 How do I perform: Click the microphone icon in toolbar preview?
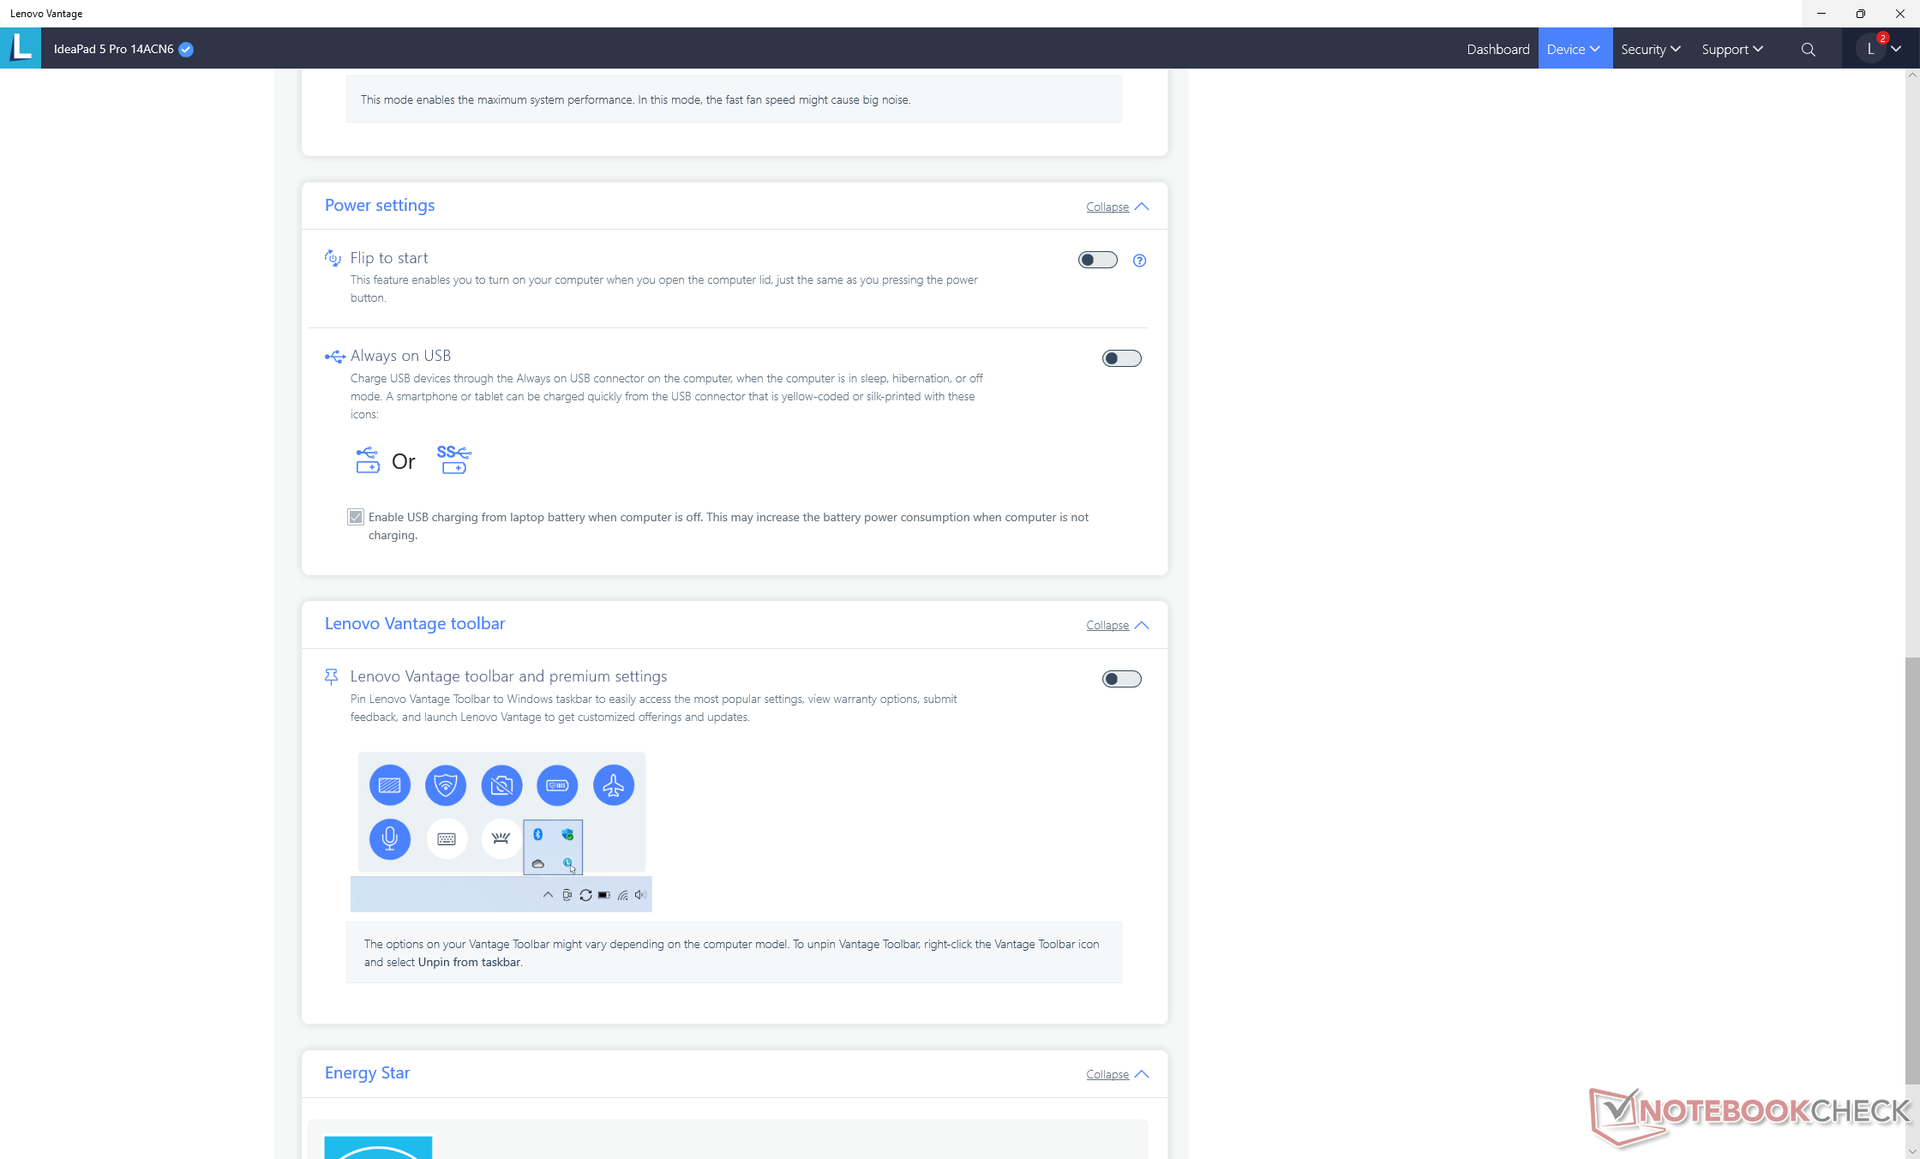[x=390, y=838]
